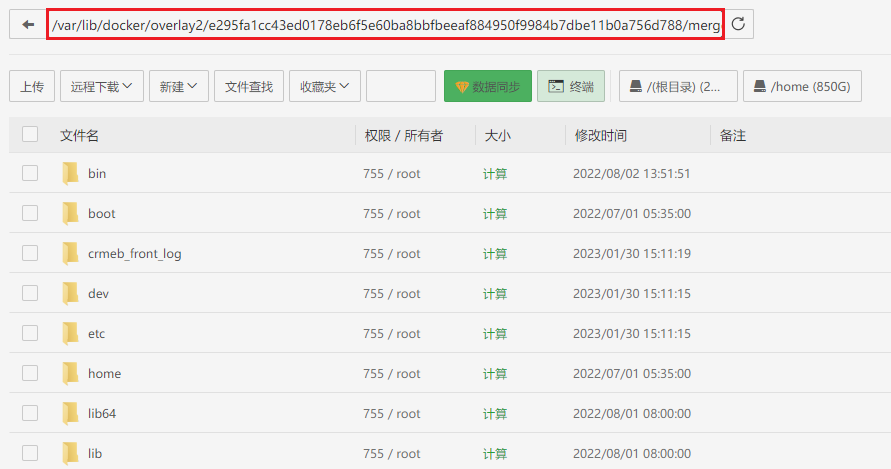Screen dimensions: 891x469
Task: Click the lib folder icon
Action: (x=70, y=453)
